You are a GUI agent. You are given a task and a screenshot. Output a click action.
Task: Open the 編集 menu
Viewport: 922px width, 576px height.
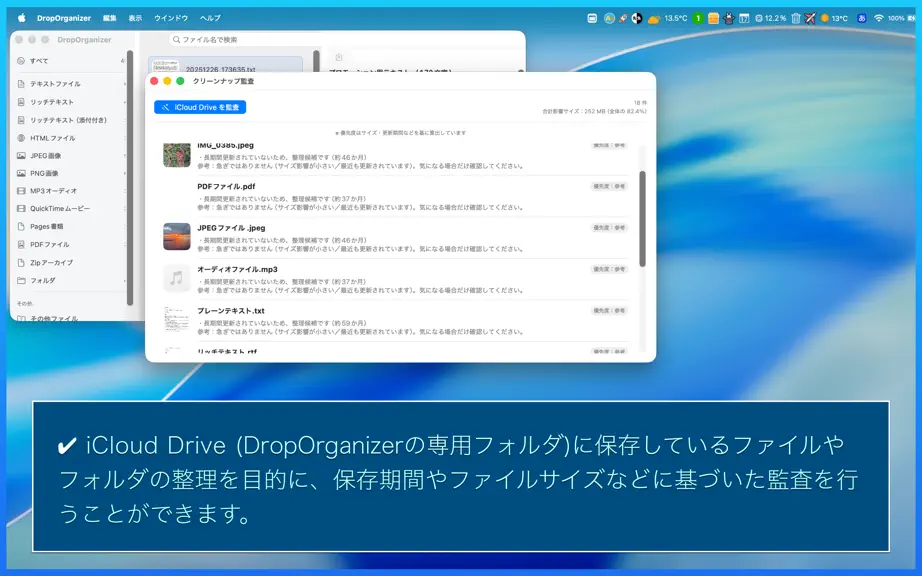coord(110,18)
